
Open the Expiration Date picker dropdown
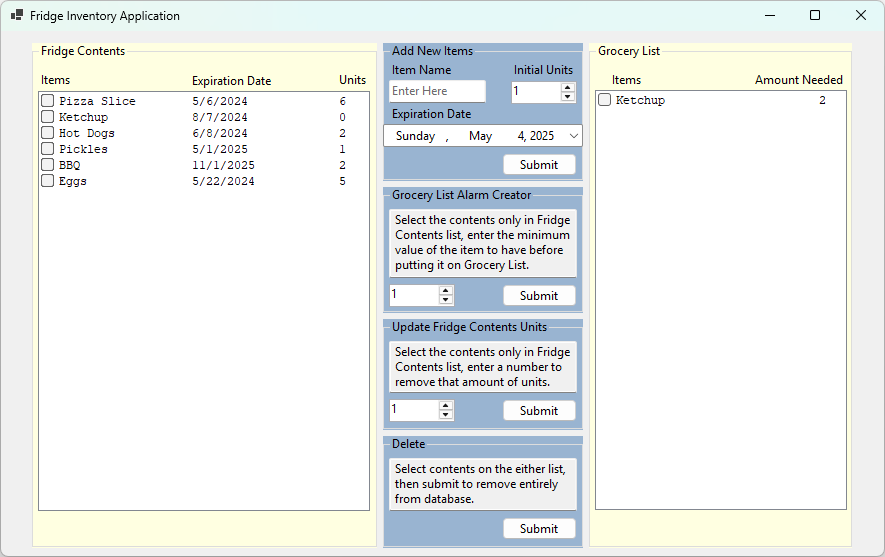pyautogui.click(x=573, y=136)
